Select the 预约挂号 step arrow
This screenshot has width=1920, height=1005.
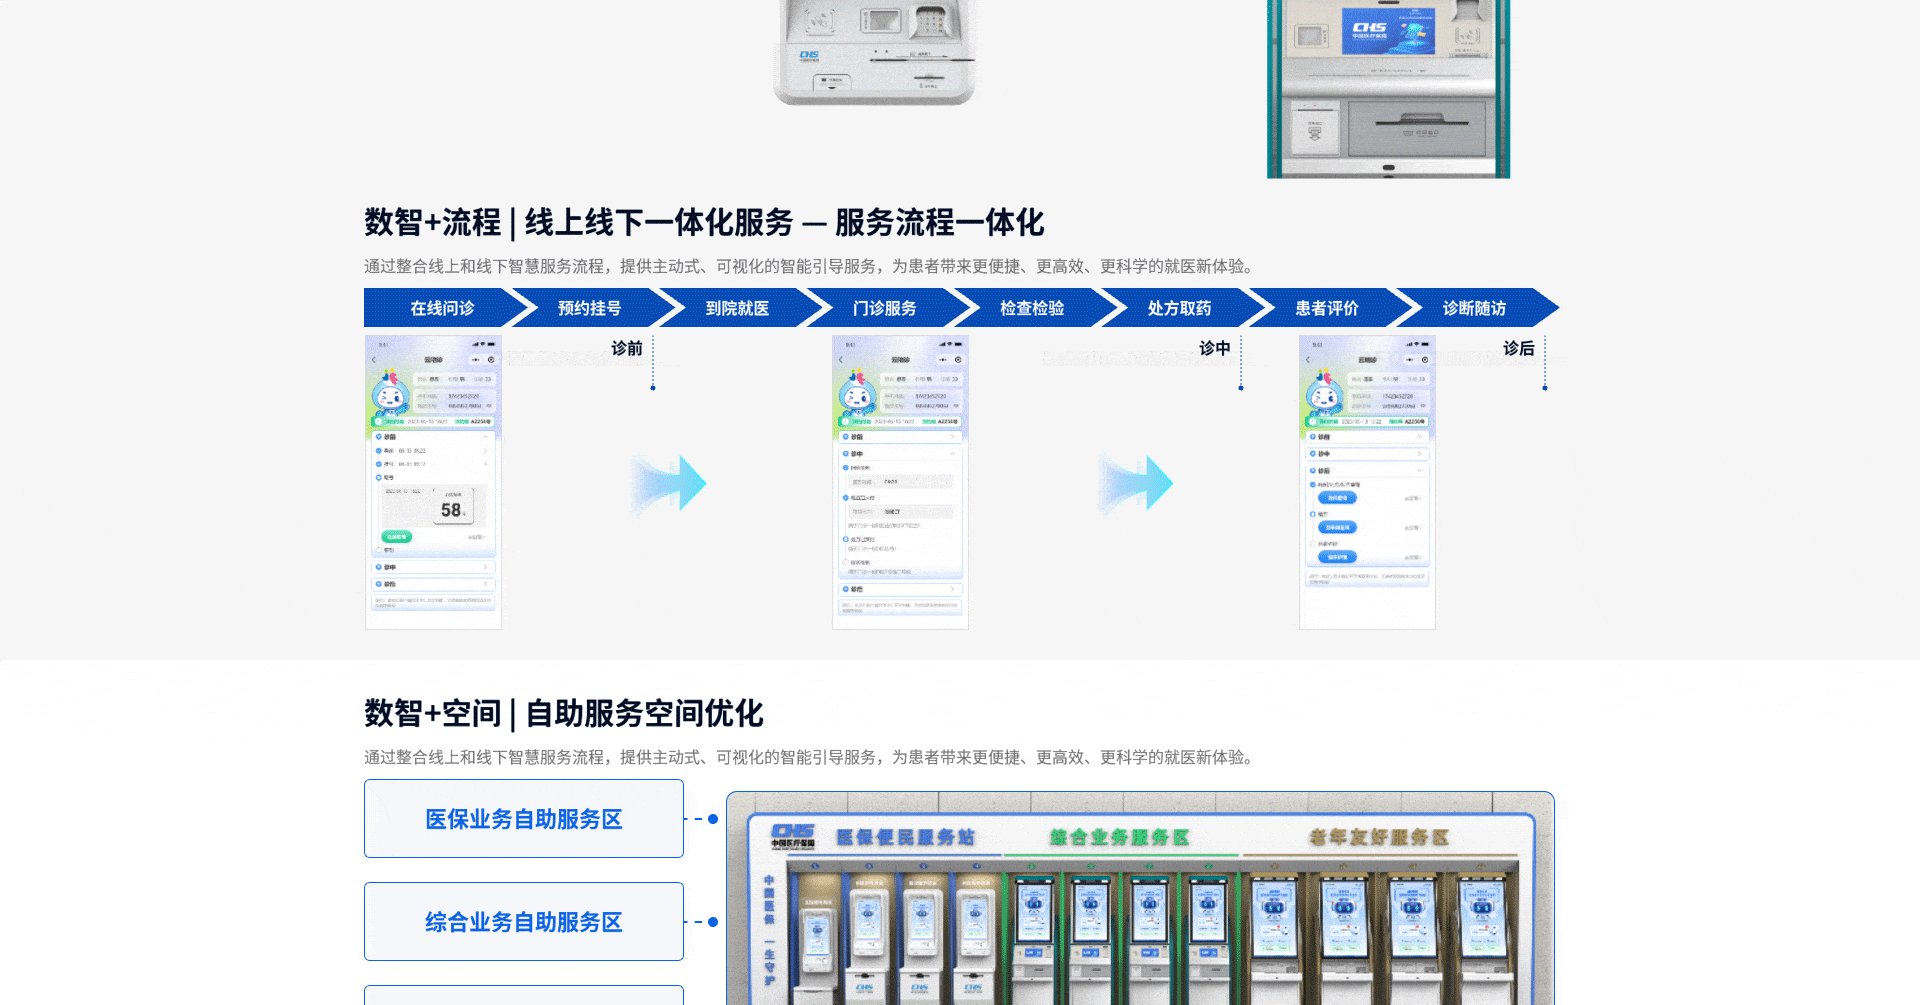[x=589, y=308]
